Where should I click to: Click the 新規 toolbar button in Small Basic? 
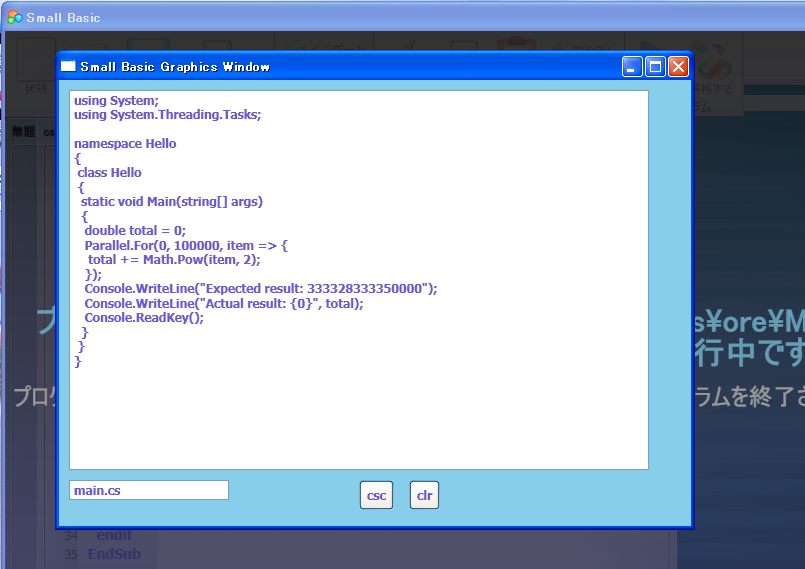pos(36,66)
